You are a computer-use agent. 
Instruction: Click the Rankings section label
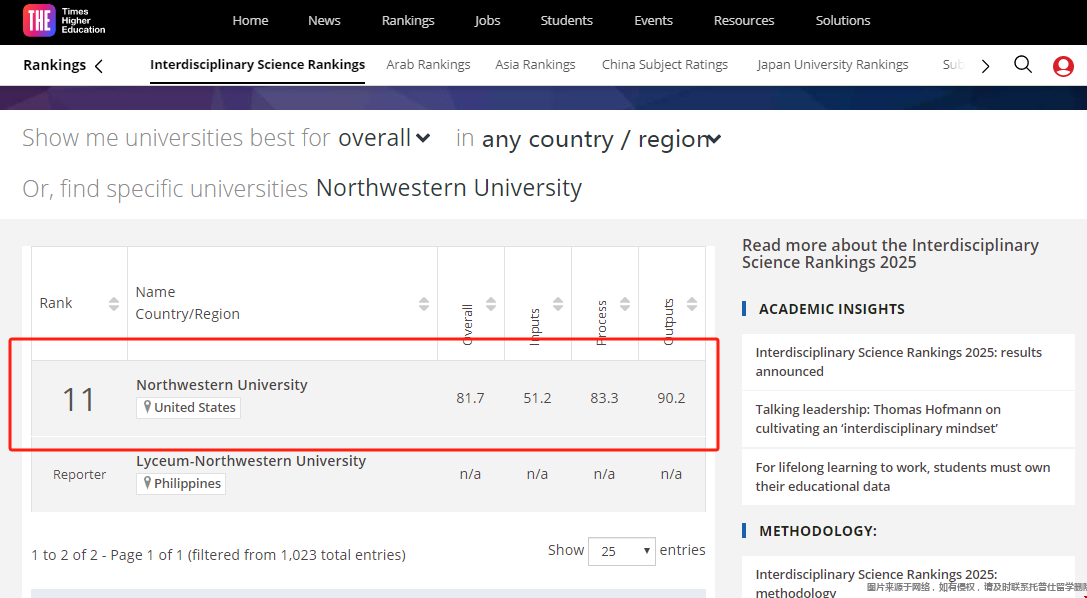tap(55, 65)
